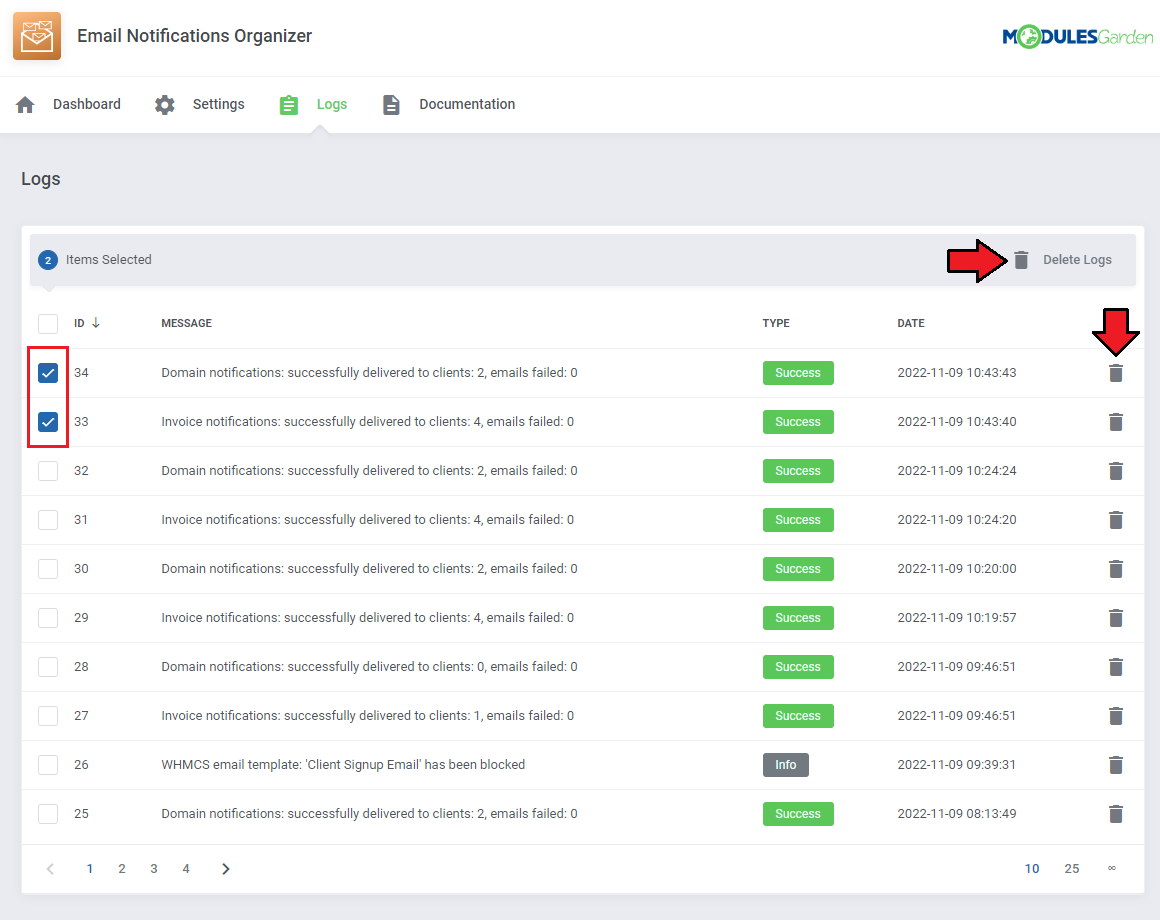Click the Email Notifications Organizer envelope logo
Image resolution: width=1160 pixels, height=920 pixels.
37,36
